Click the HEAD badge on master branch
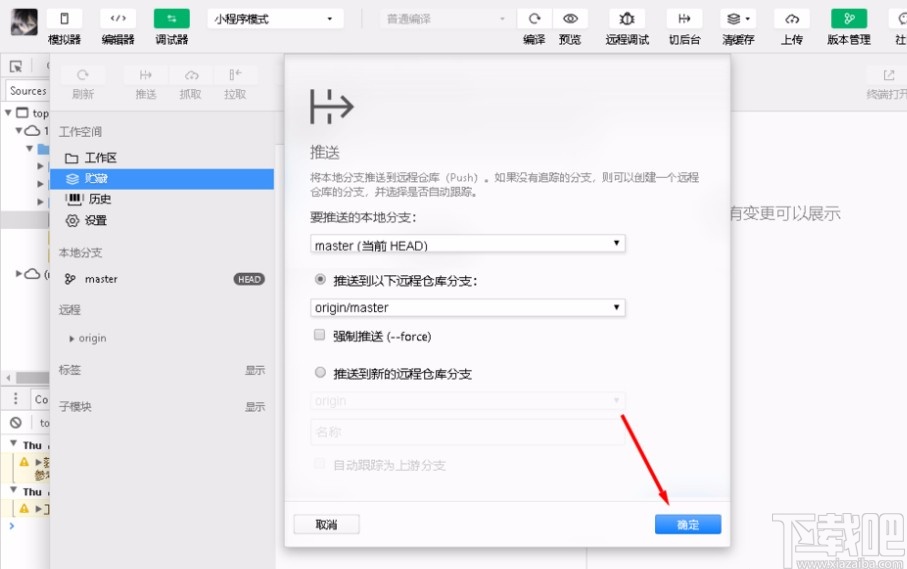This screenshot has width=907, height=569. [x=249, y=279]
